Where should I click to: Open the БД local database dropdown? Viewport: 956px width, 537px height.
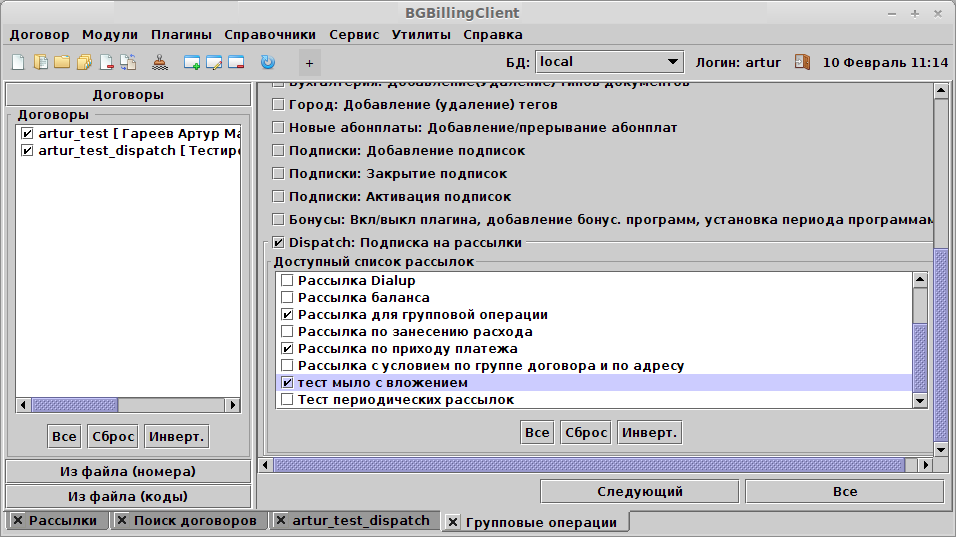click(x=609, y=62)
